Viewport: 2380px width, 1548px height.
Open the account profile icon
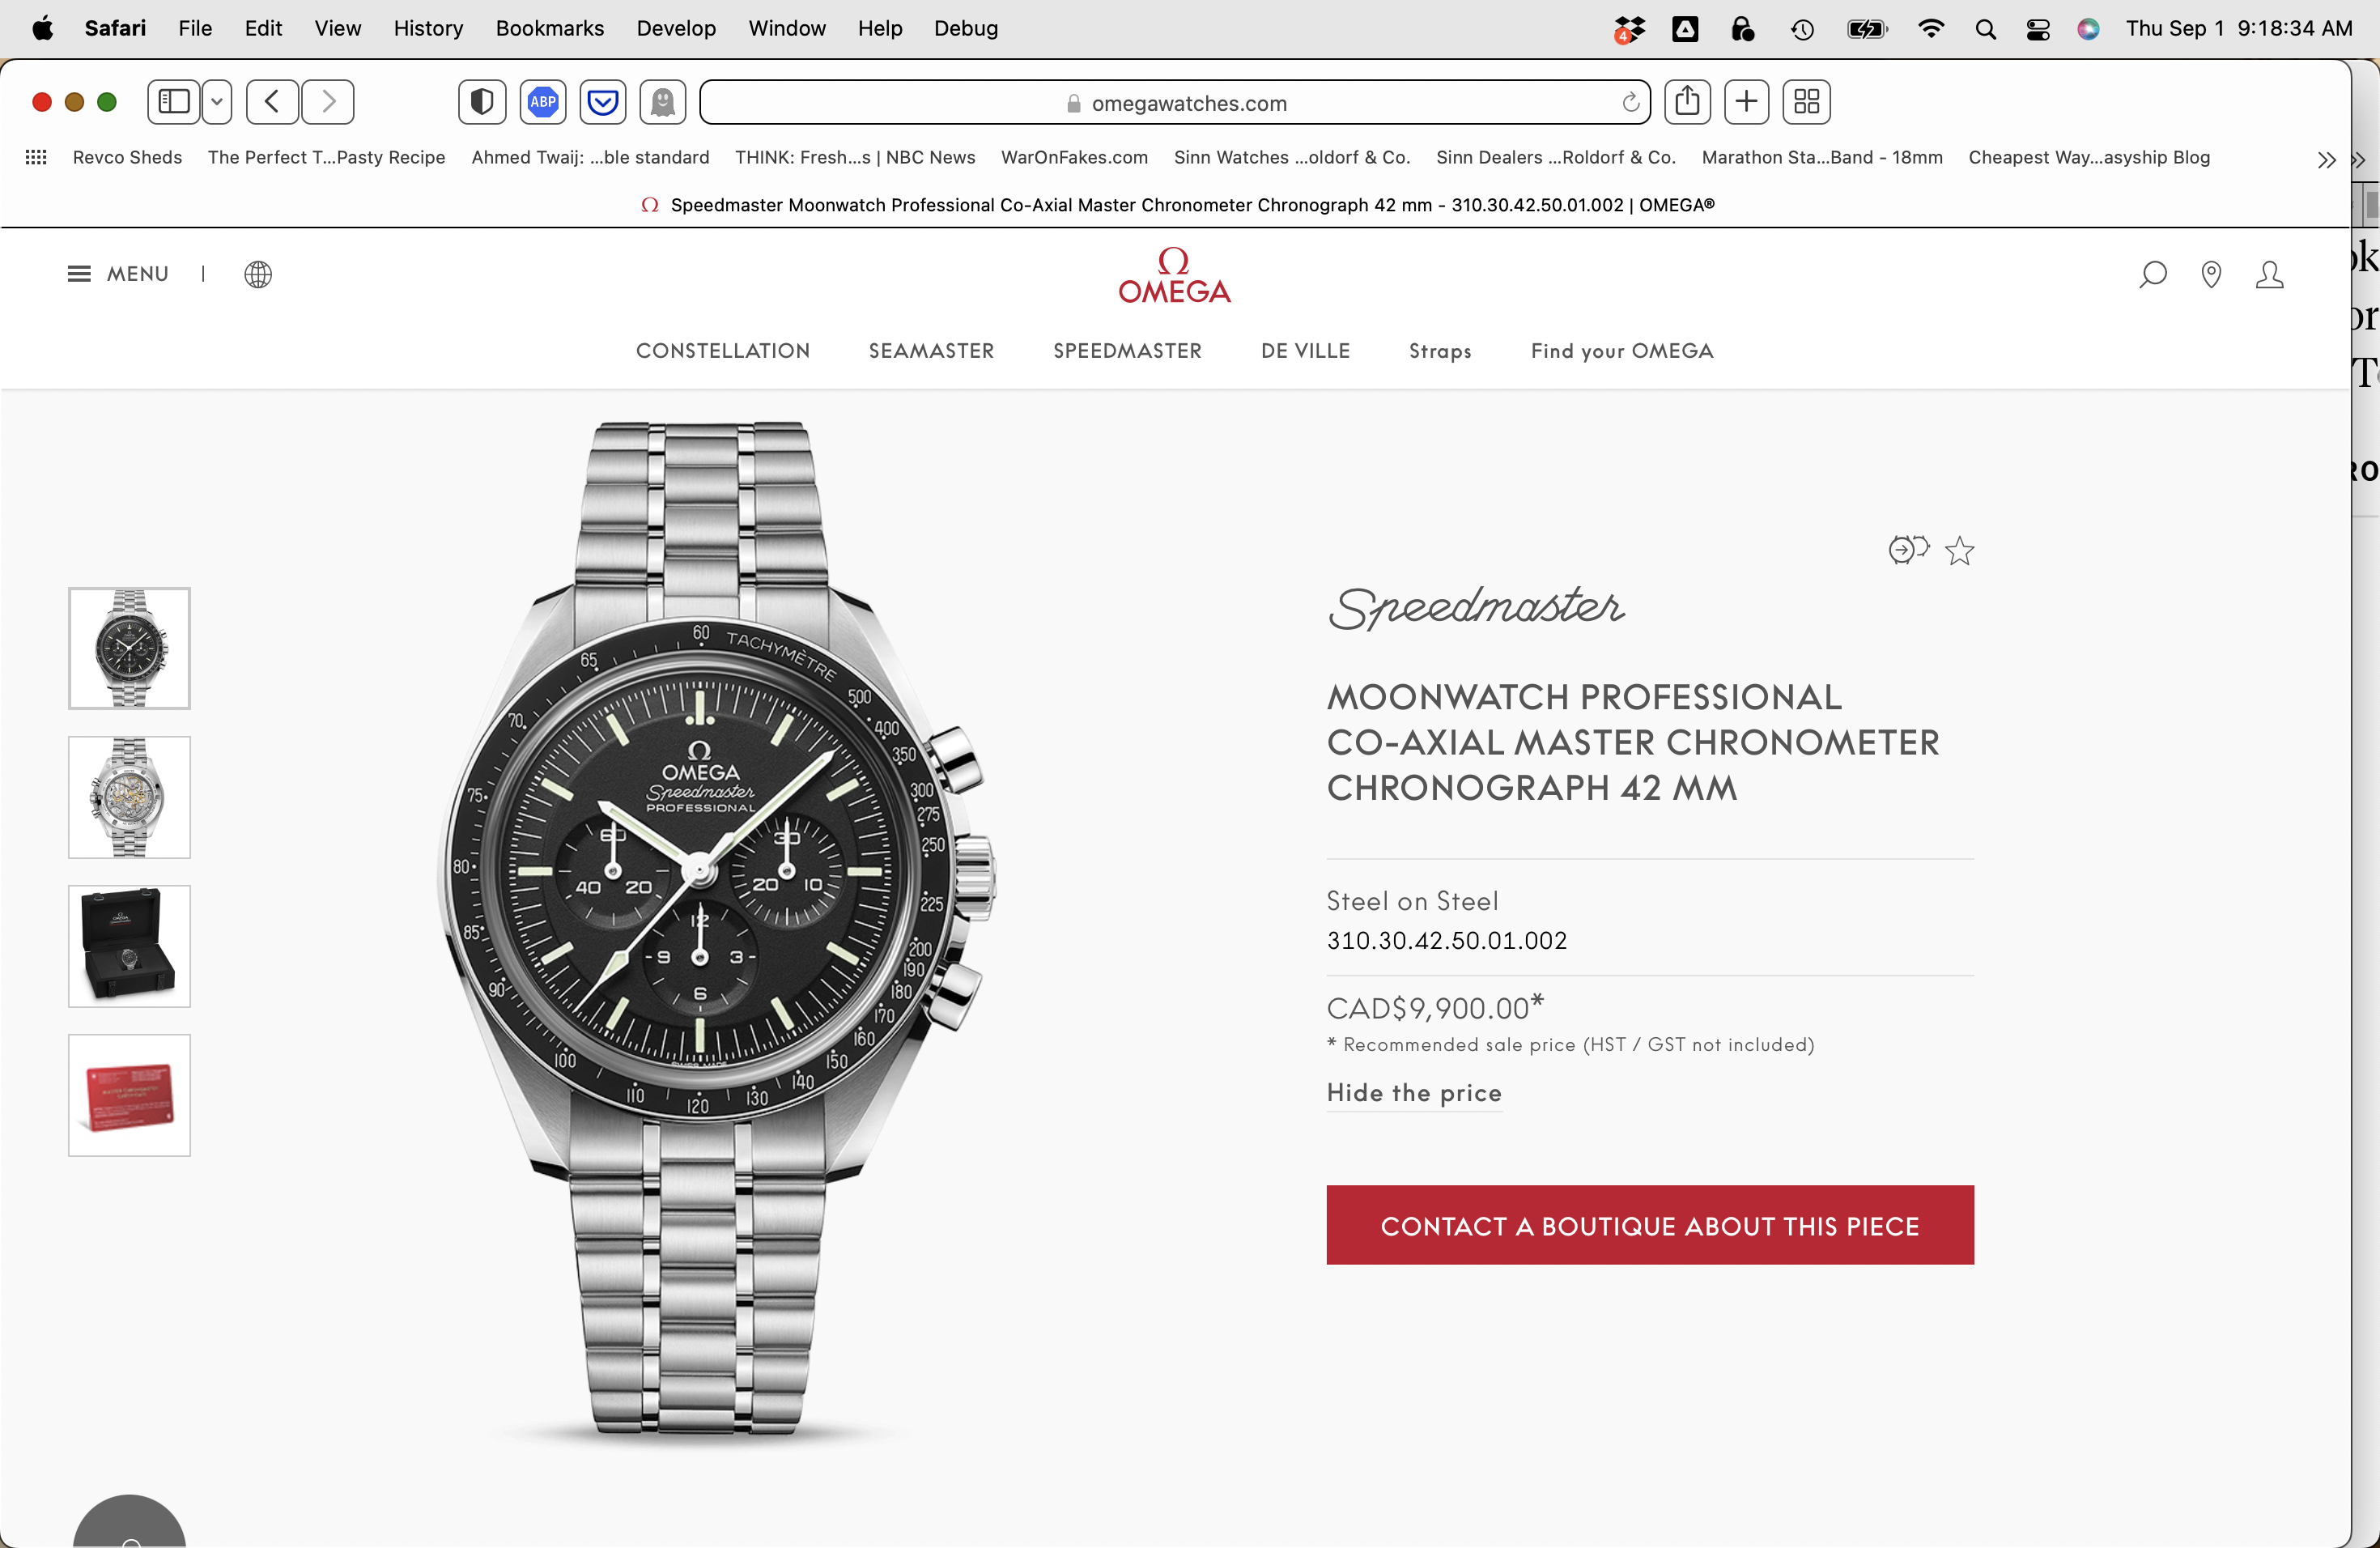point(2269,274)
